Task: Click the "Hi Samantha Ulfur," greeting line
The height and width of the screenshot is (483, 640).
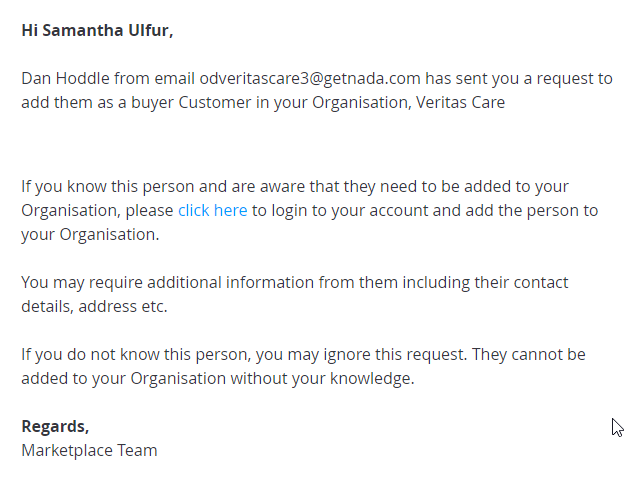Action: pos(97,31)
